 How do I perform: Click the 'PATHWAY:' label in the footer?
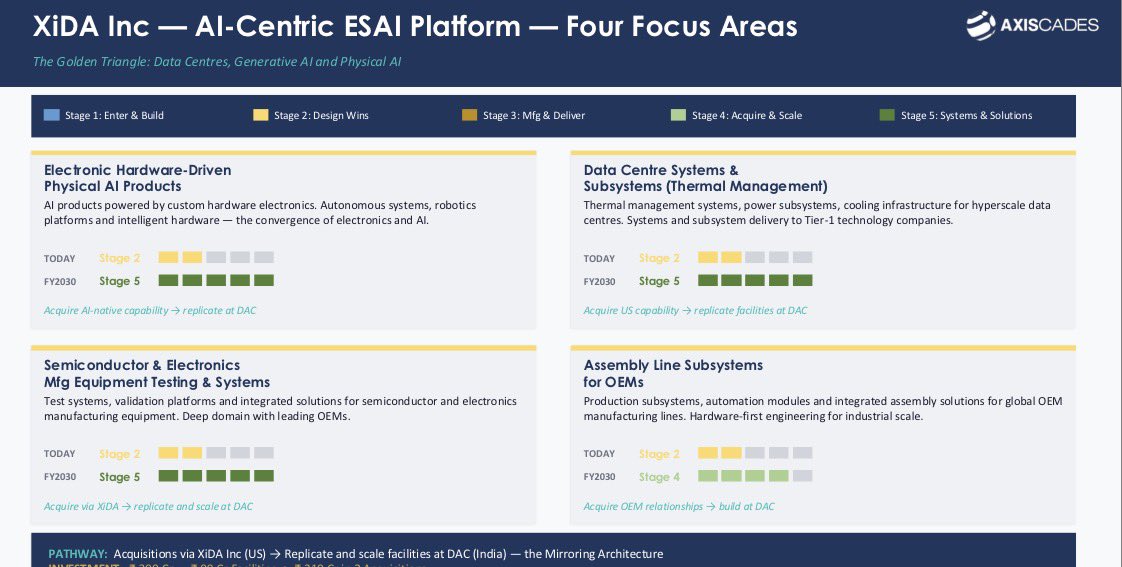click(78, 554)
